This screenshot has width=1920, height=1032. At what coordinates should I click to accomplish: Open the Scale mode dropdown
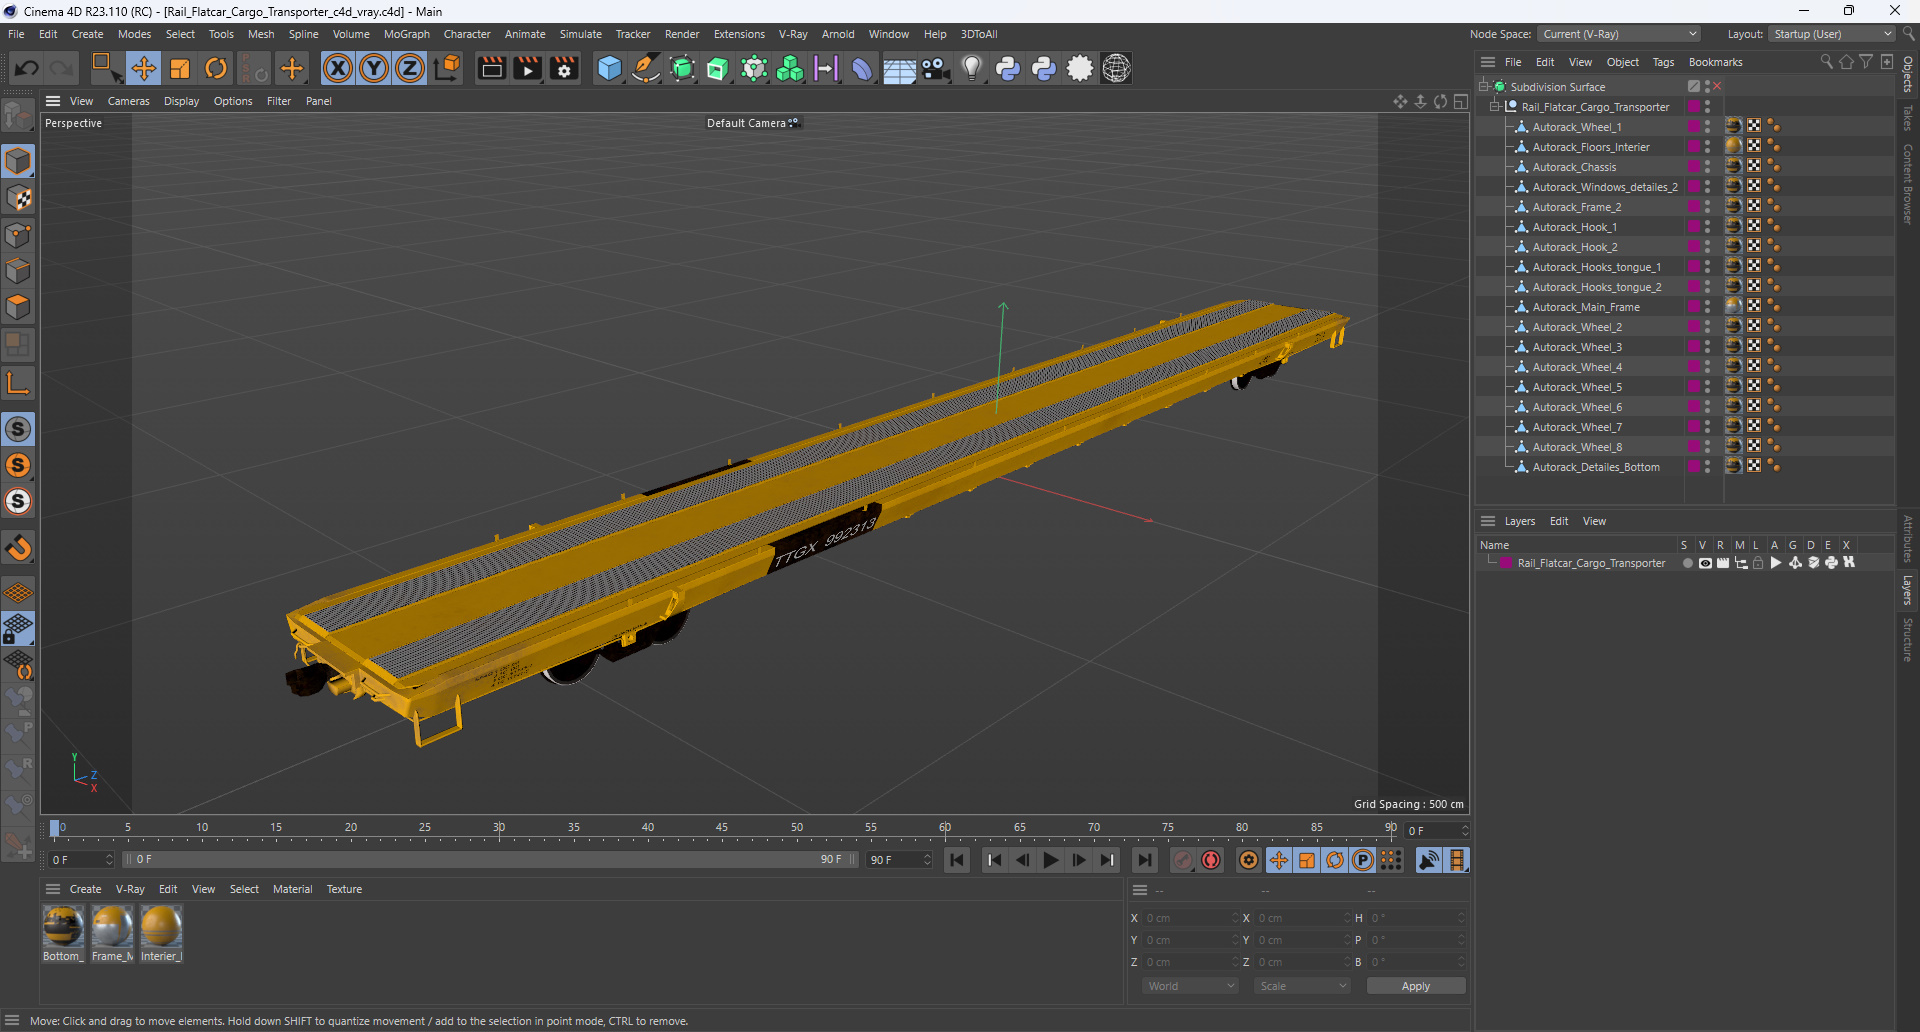pos(1302,986)
